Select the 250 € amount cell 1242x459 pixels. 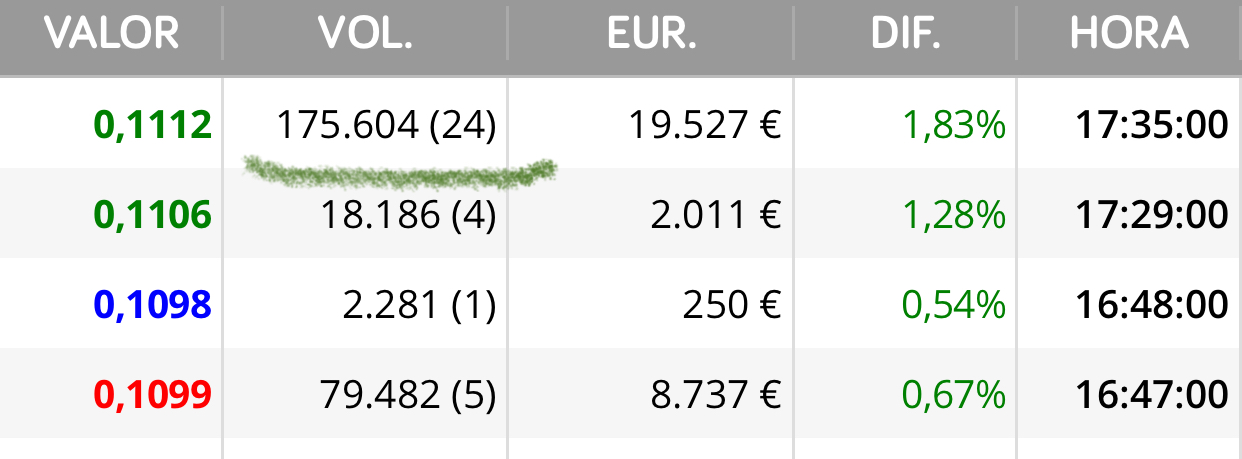pos(733,304)
